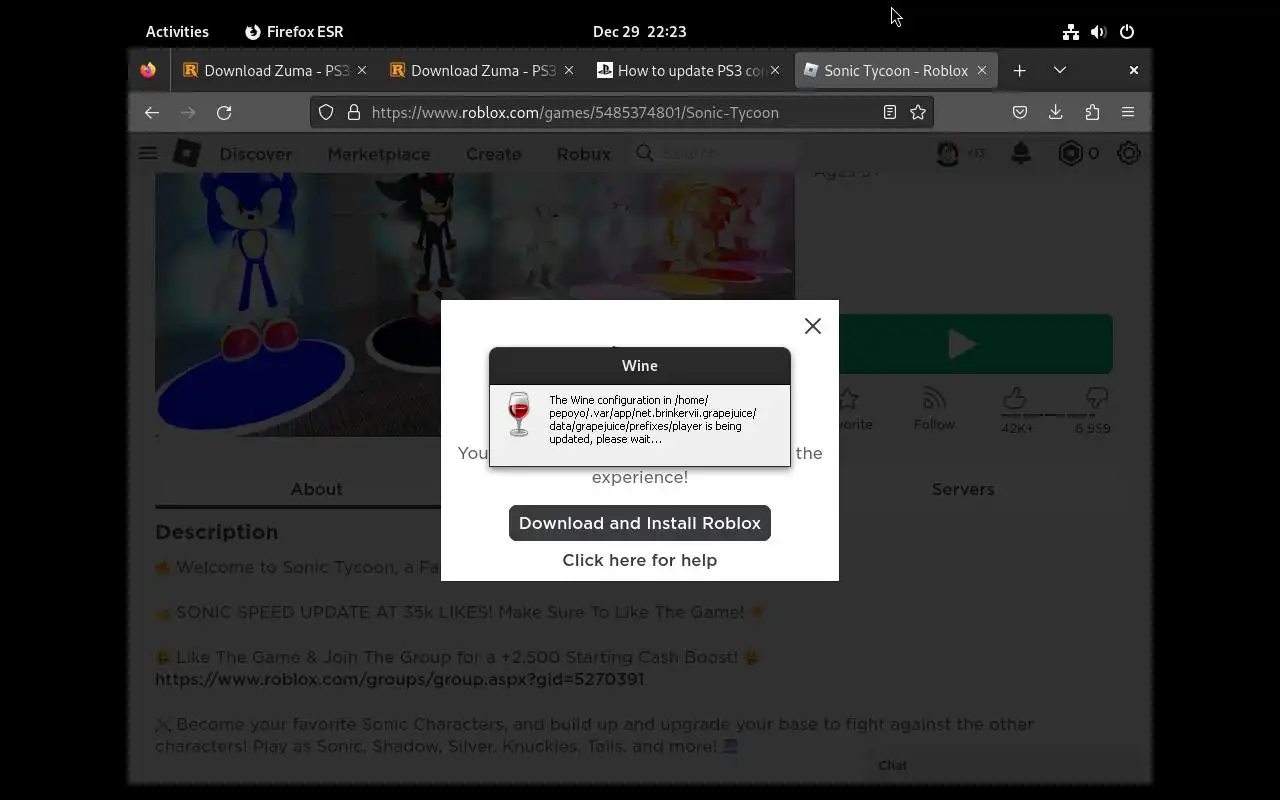1280x800 pixels.
Task: Open the Firefox downloads panel
Action: click(1055, 112)
